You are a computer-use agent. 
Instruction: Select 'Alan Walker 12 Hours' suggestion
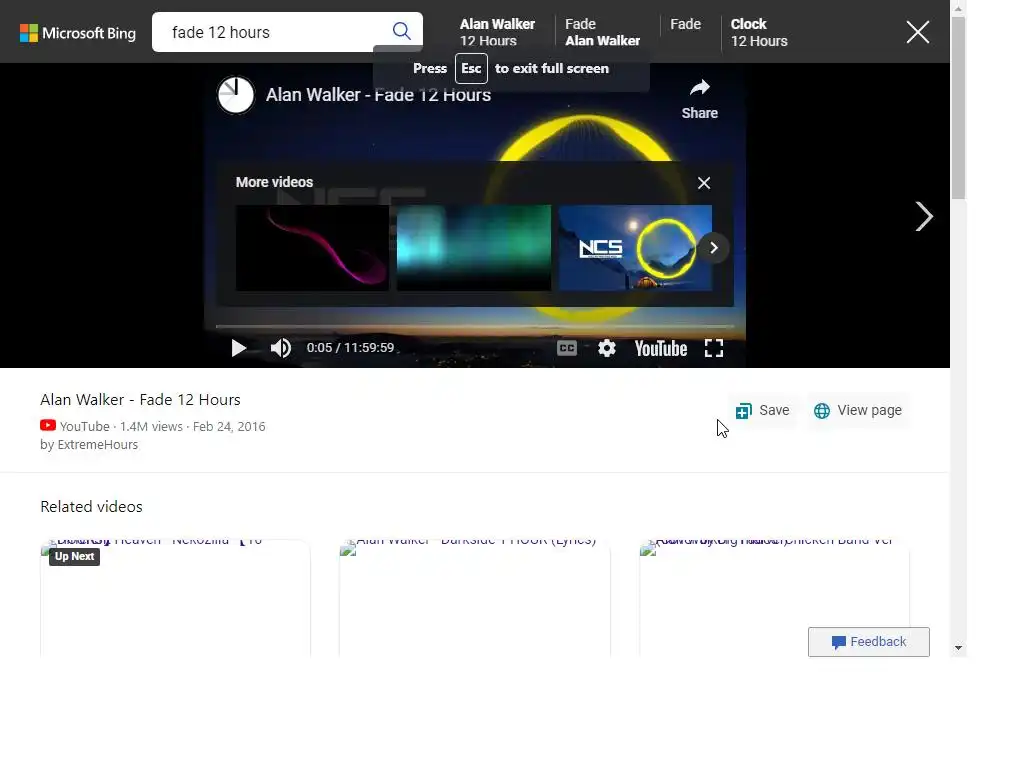497,32
